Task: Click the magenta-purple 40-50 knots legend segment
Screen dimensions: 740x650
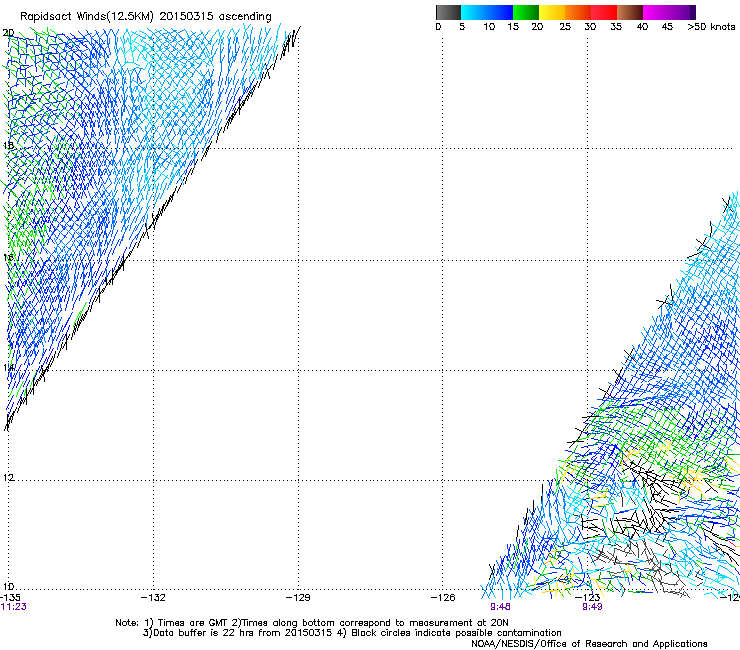Action: tap(669, 12)
